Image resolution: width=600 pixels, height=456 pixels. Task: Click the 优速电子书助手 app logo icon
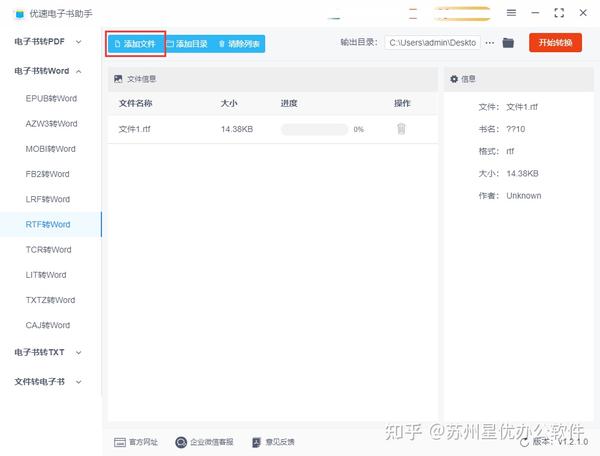20,14
